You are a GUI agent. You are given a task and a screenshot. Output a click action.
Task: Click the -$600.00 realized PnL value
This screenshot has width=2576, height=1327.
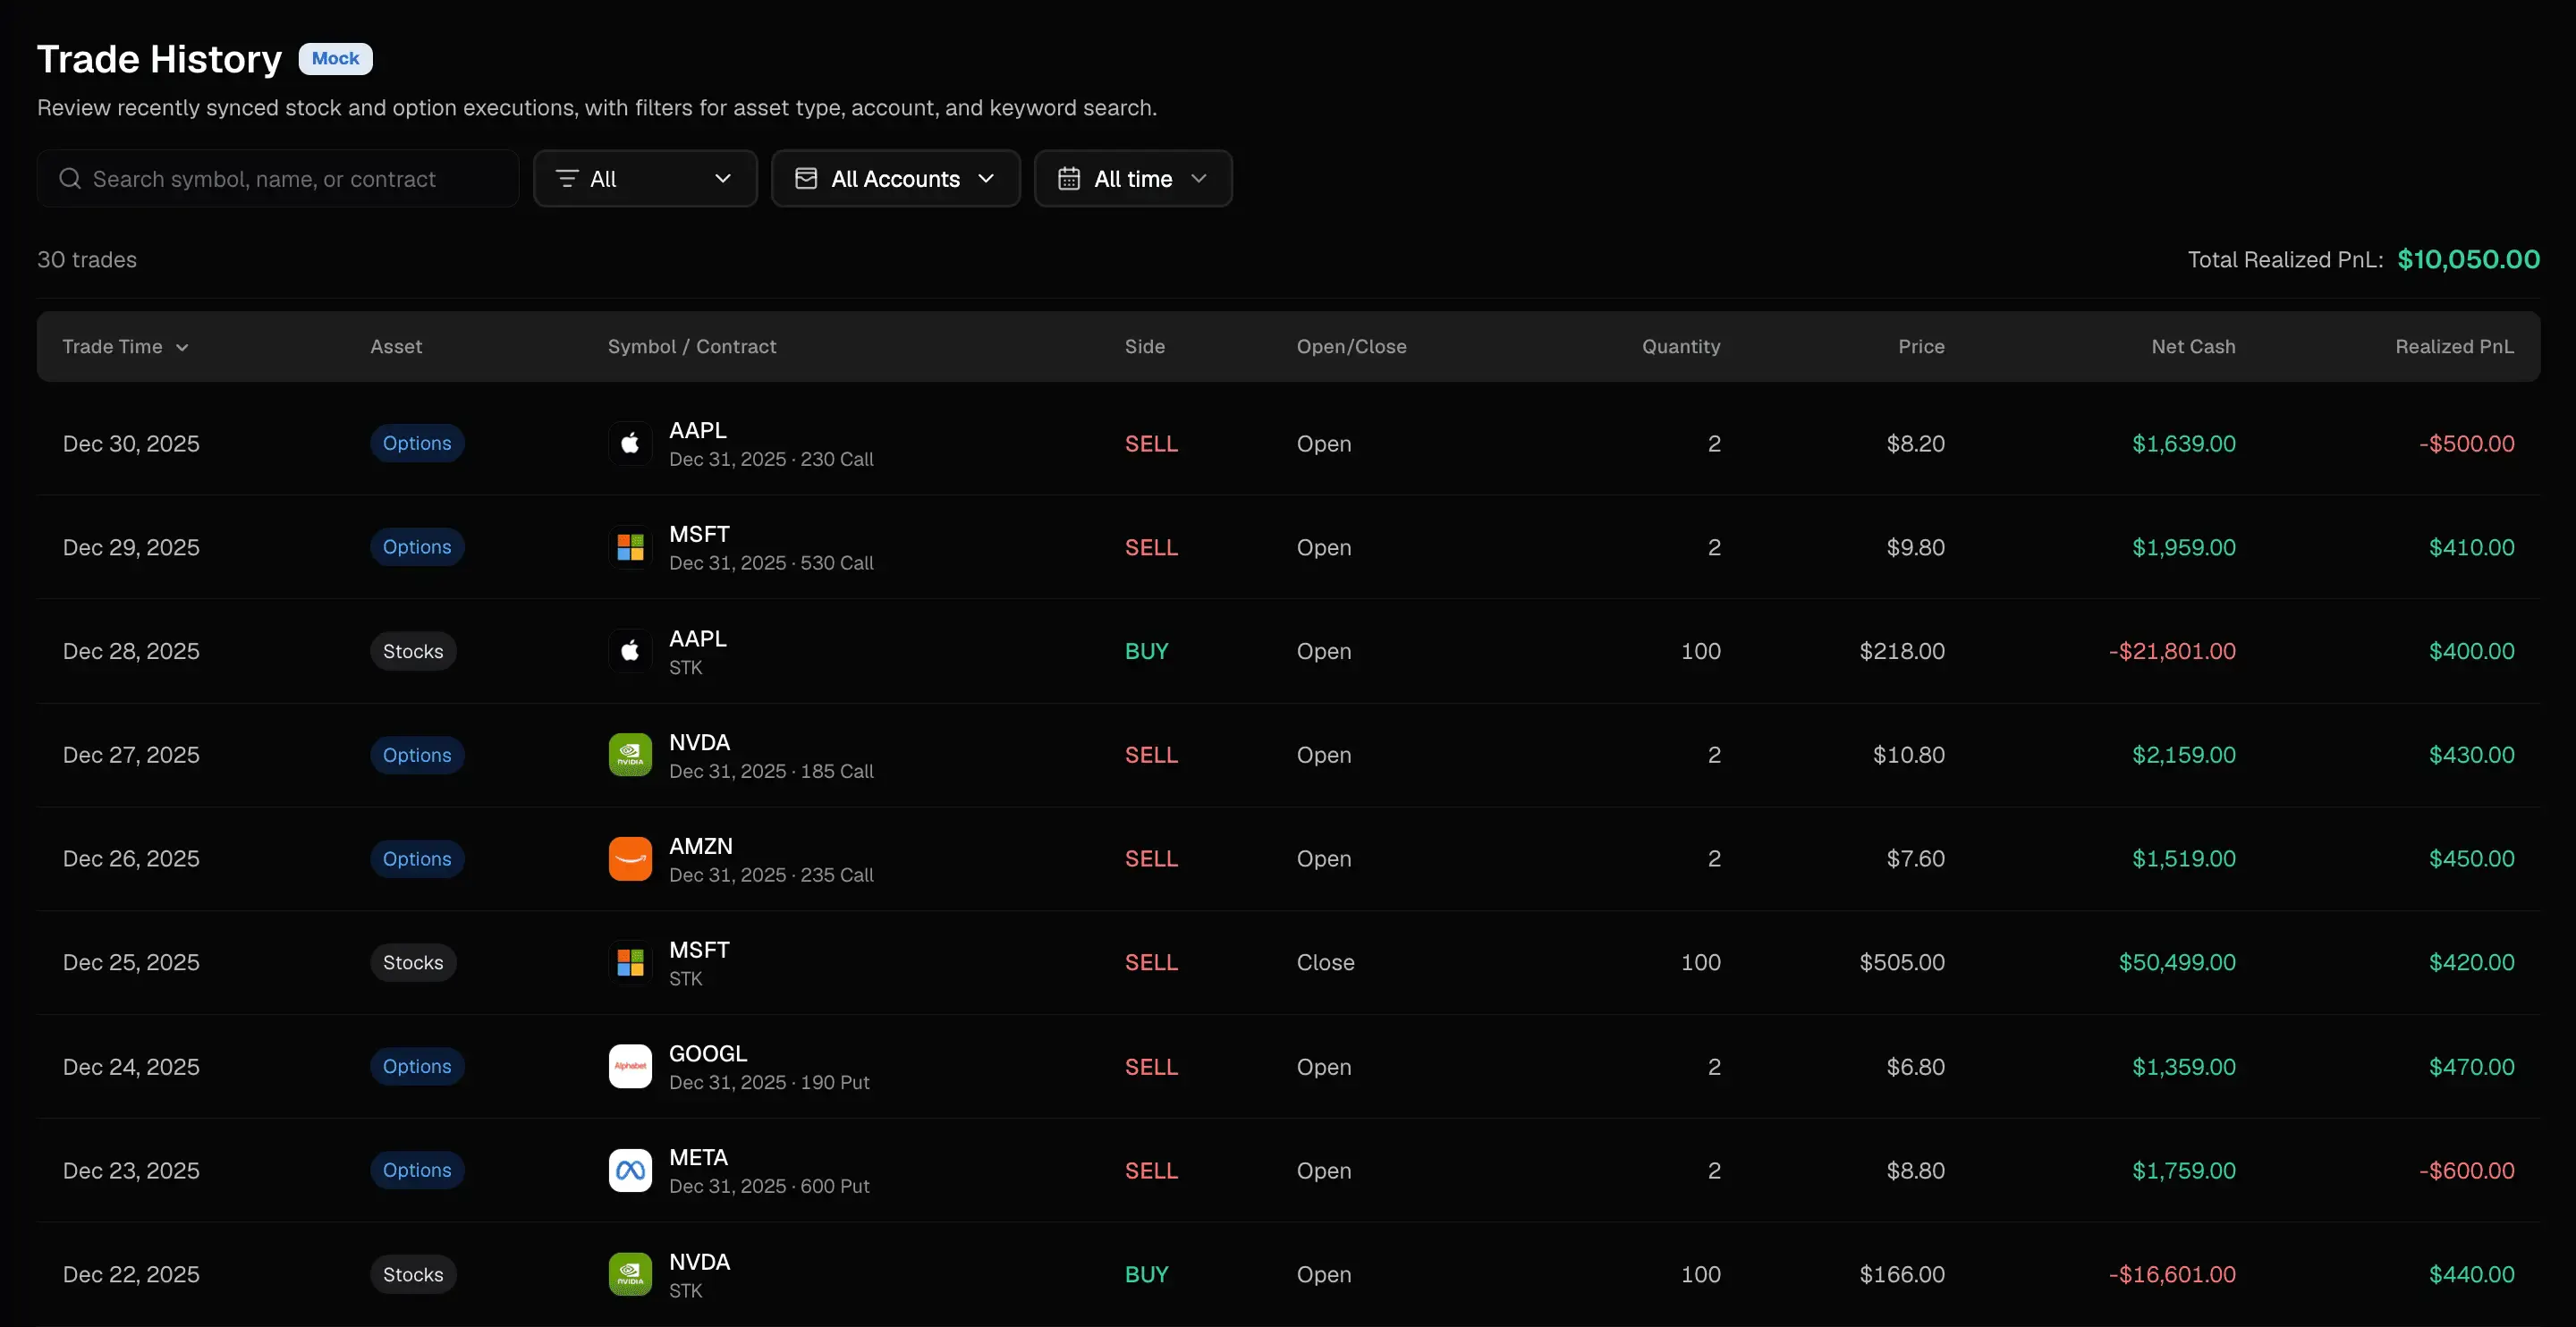click(x=2466, y=1170)
